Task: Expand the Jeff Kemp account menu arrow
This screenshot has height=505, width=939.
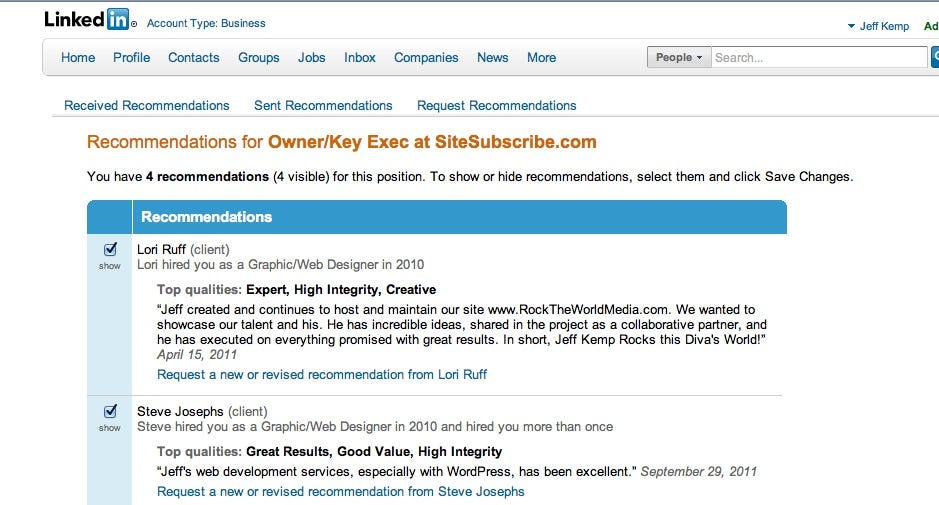Action: (851, 26)
